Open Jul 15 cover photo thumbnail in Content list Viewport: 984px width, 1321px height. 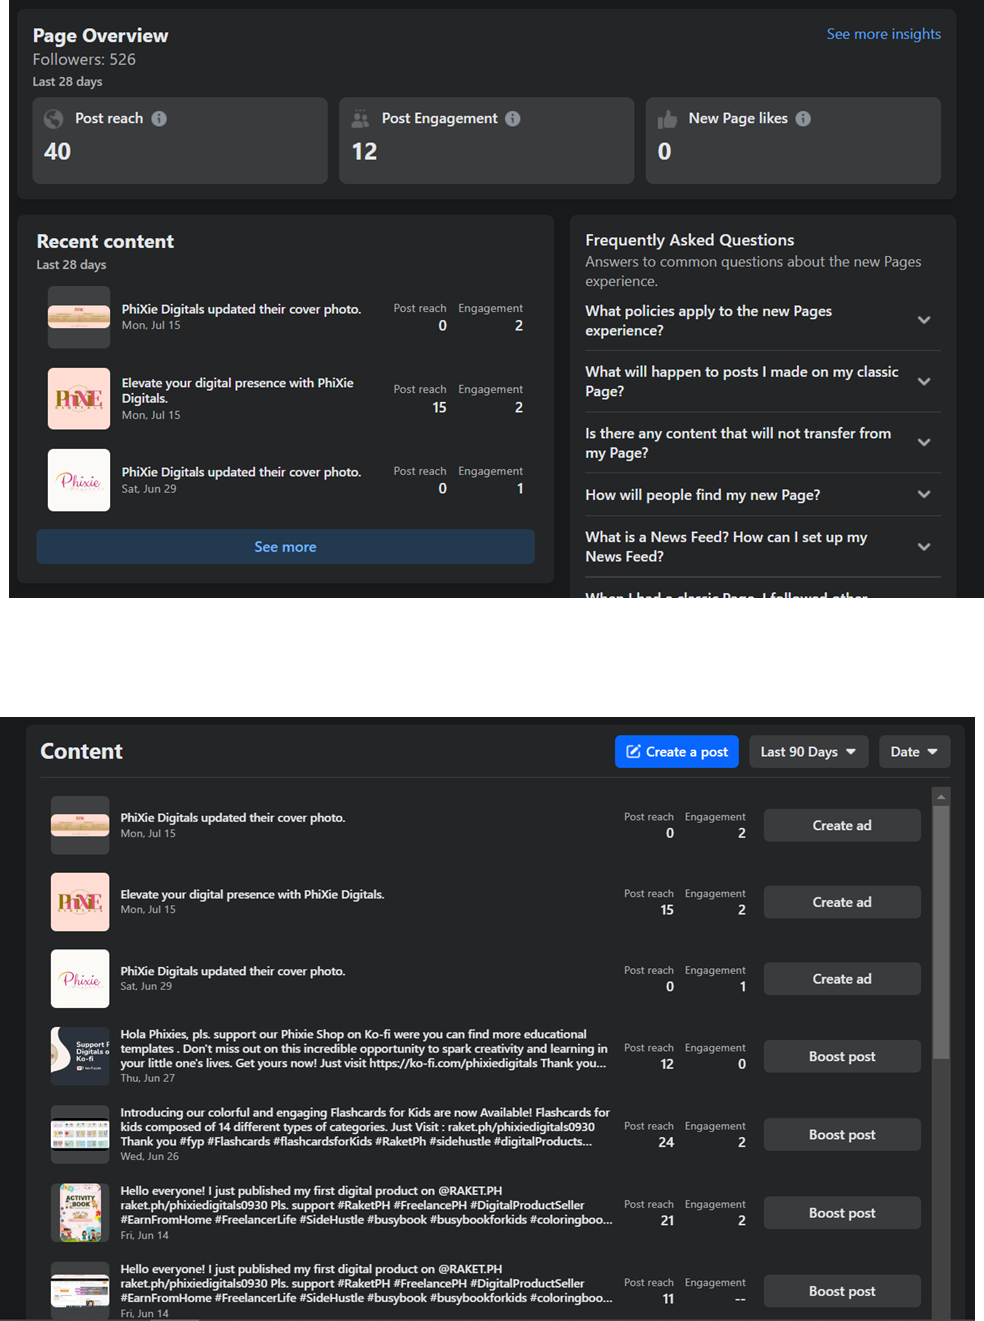[80, 825]
